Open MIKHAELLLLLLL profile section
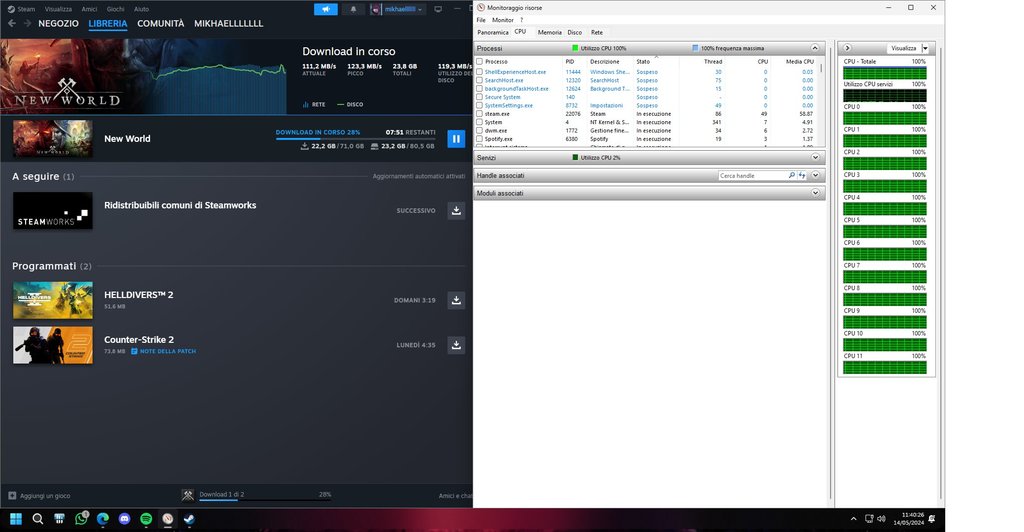Screen dimensions: 1024x532 click(x=229, y=23)
